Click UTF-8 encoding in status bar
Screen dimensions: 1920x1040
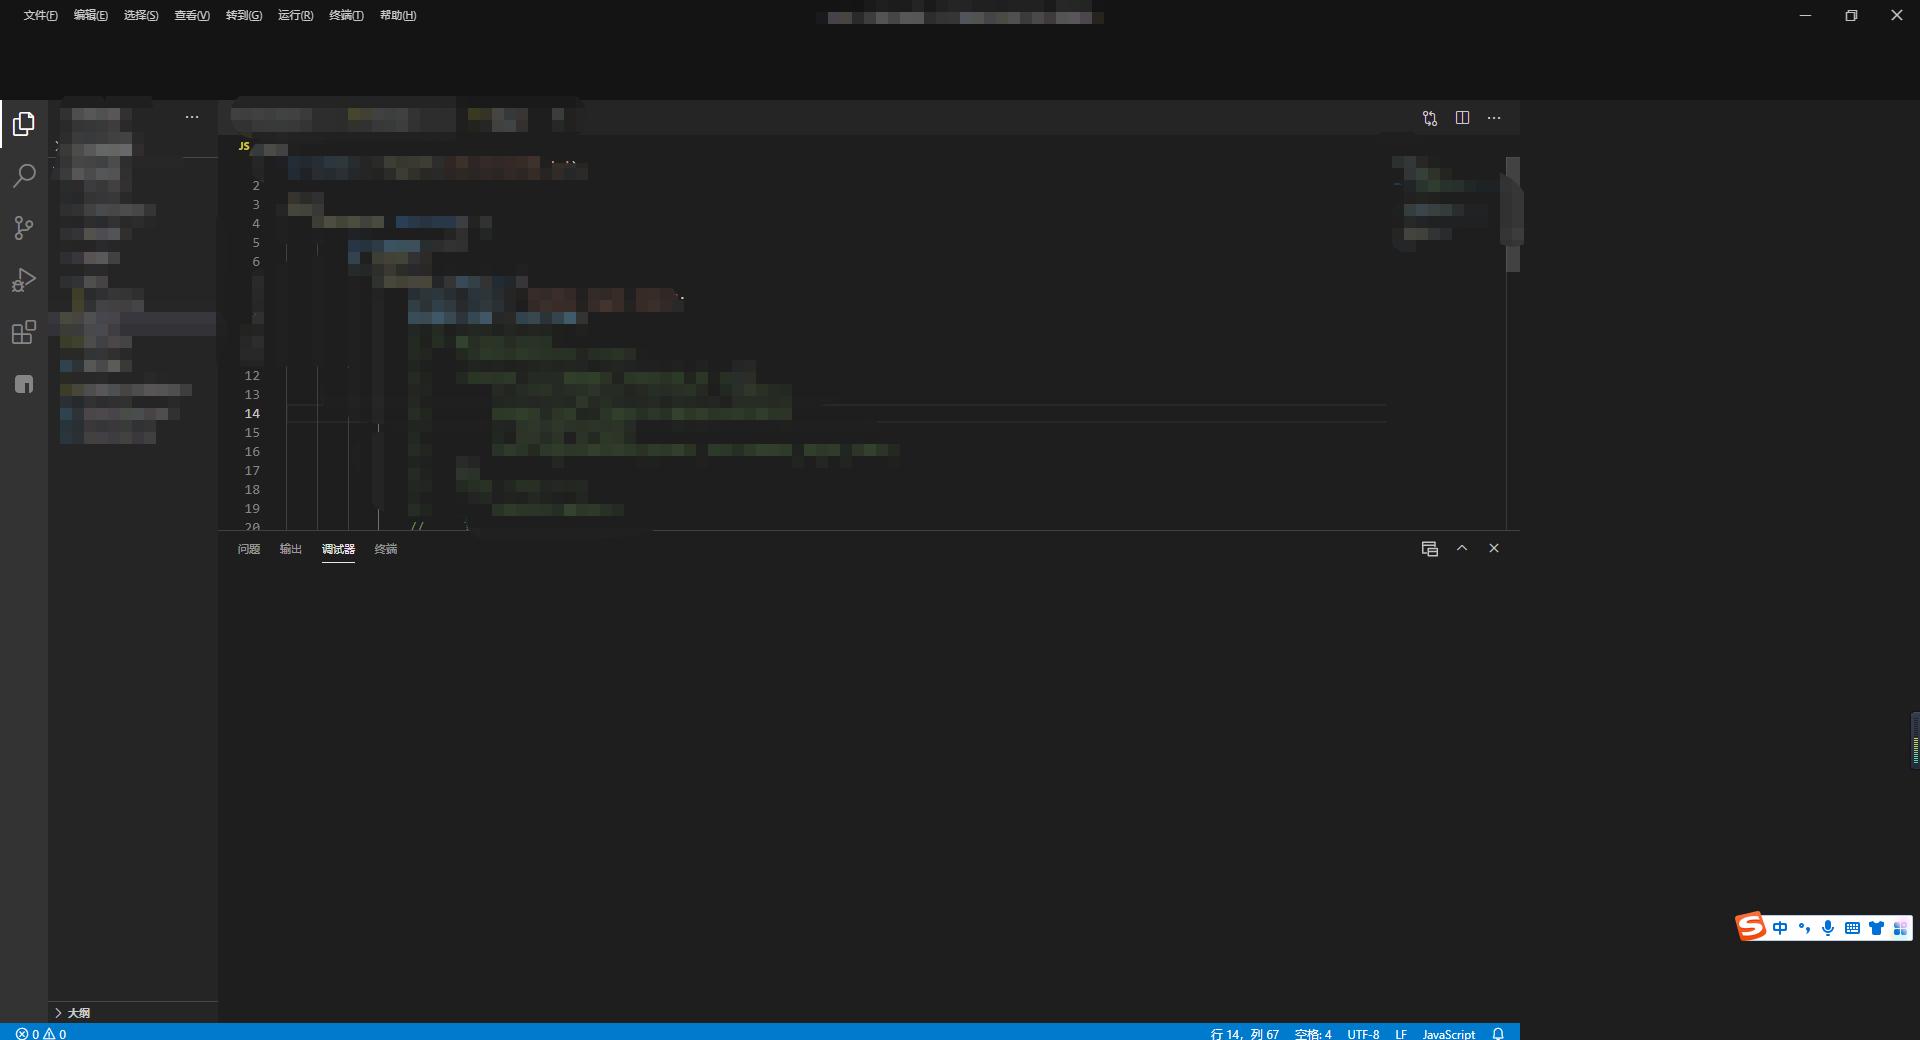(1363, 1033)
